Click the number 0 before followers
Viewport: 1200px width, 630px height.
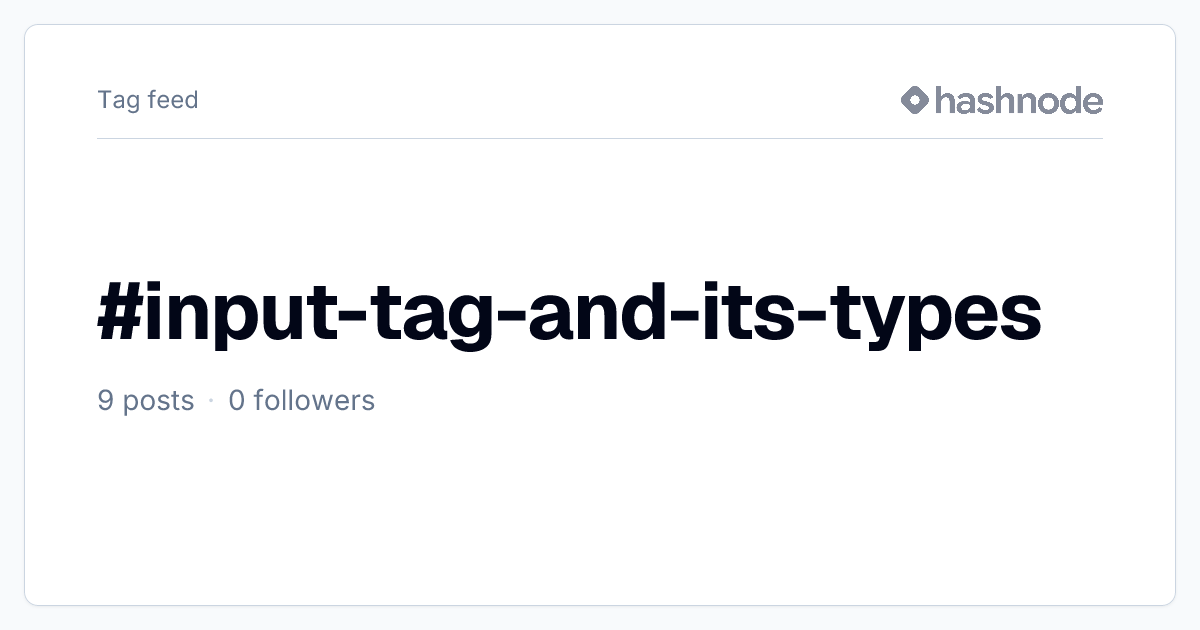237,401
